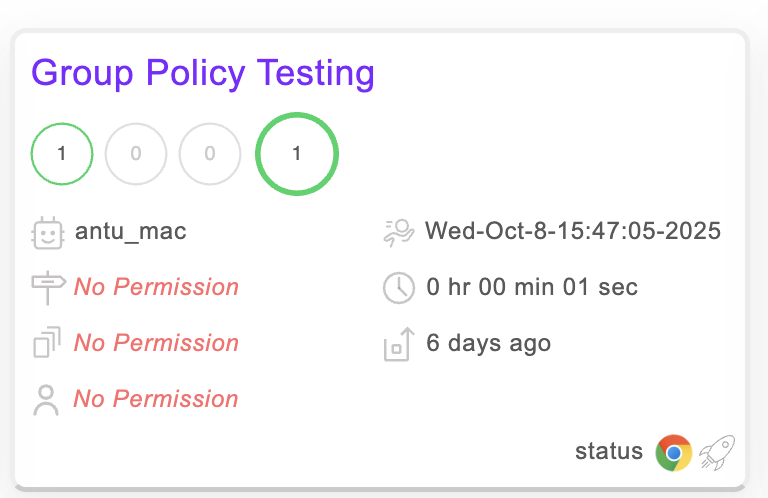Viewport: 768px width, 498px height.
Task: Click the upload box icon beside 6 days ago
Action: 398,344
